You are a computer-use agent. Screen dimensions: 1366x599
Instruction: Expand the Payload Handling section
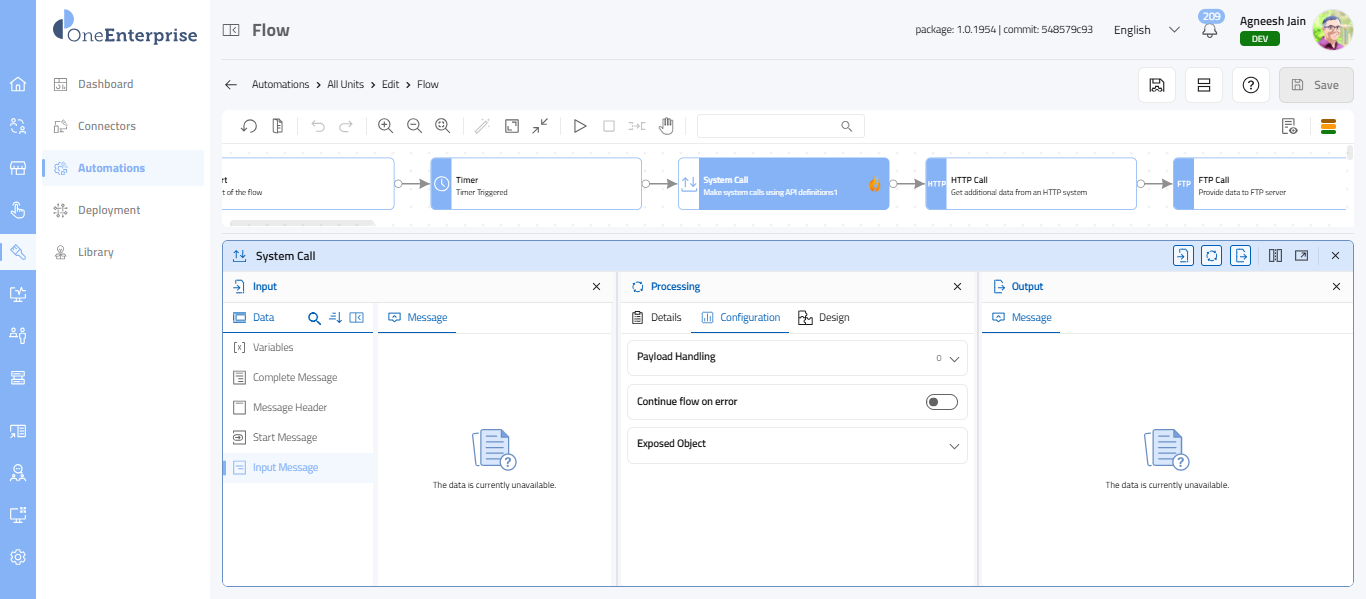pyautogui.click(x=954, y=358)
